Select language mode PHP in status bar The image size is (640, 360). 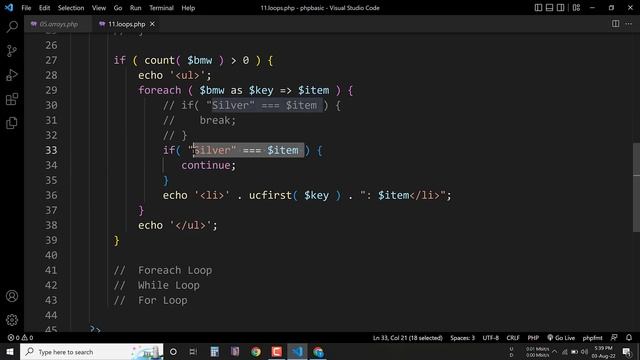point(533,338)
